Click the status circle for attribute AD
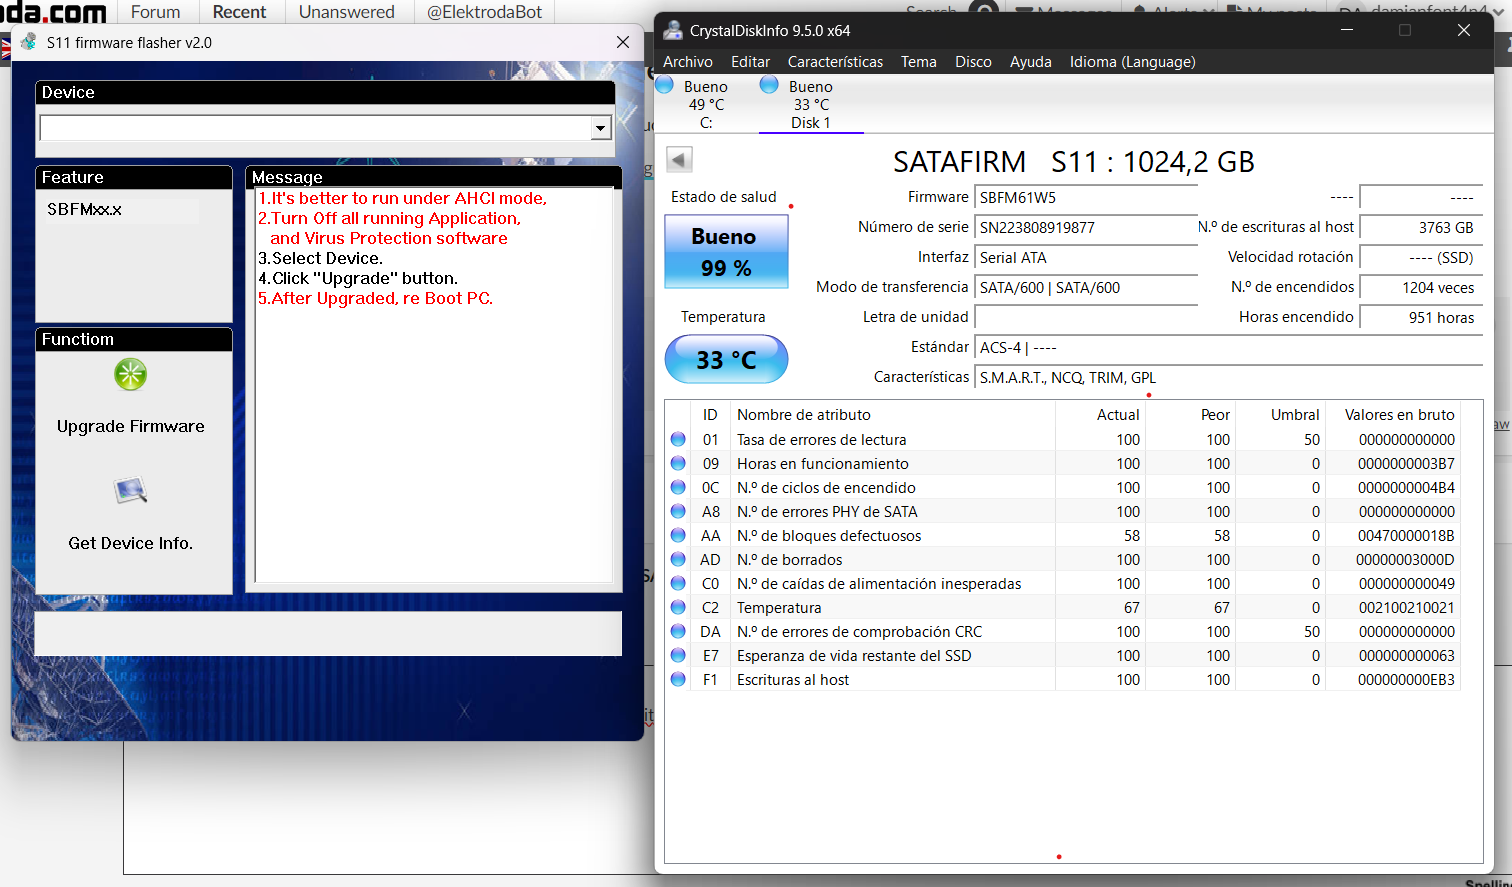The height and width of the screenshot is (887, 1512). coord(678,559)
